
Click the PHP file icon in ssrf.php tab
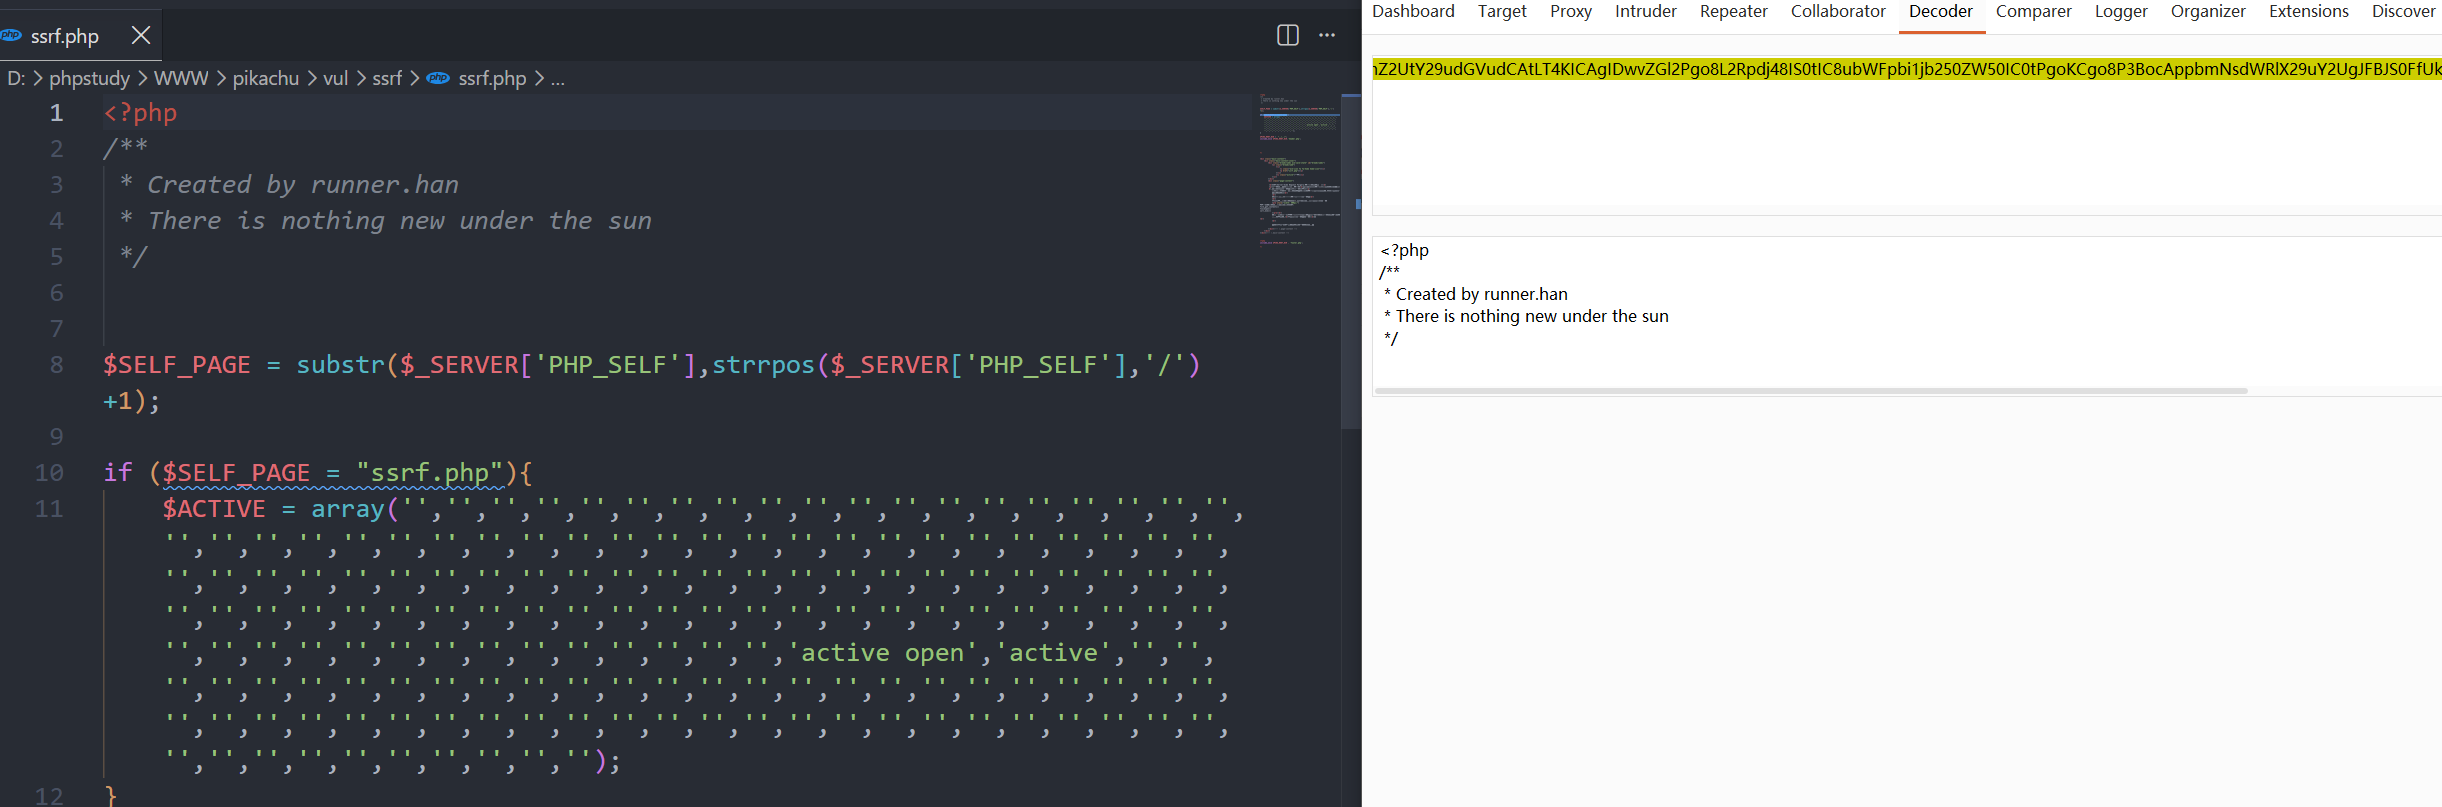[x=11, y=36]
